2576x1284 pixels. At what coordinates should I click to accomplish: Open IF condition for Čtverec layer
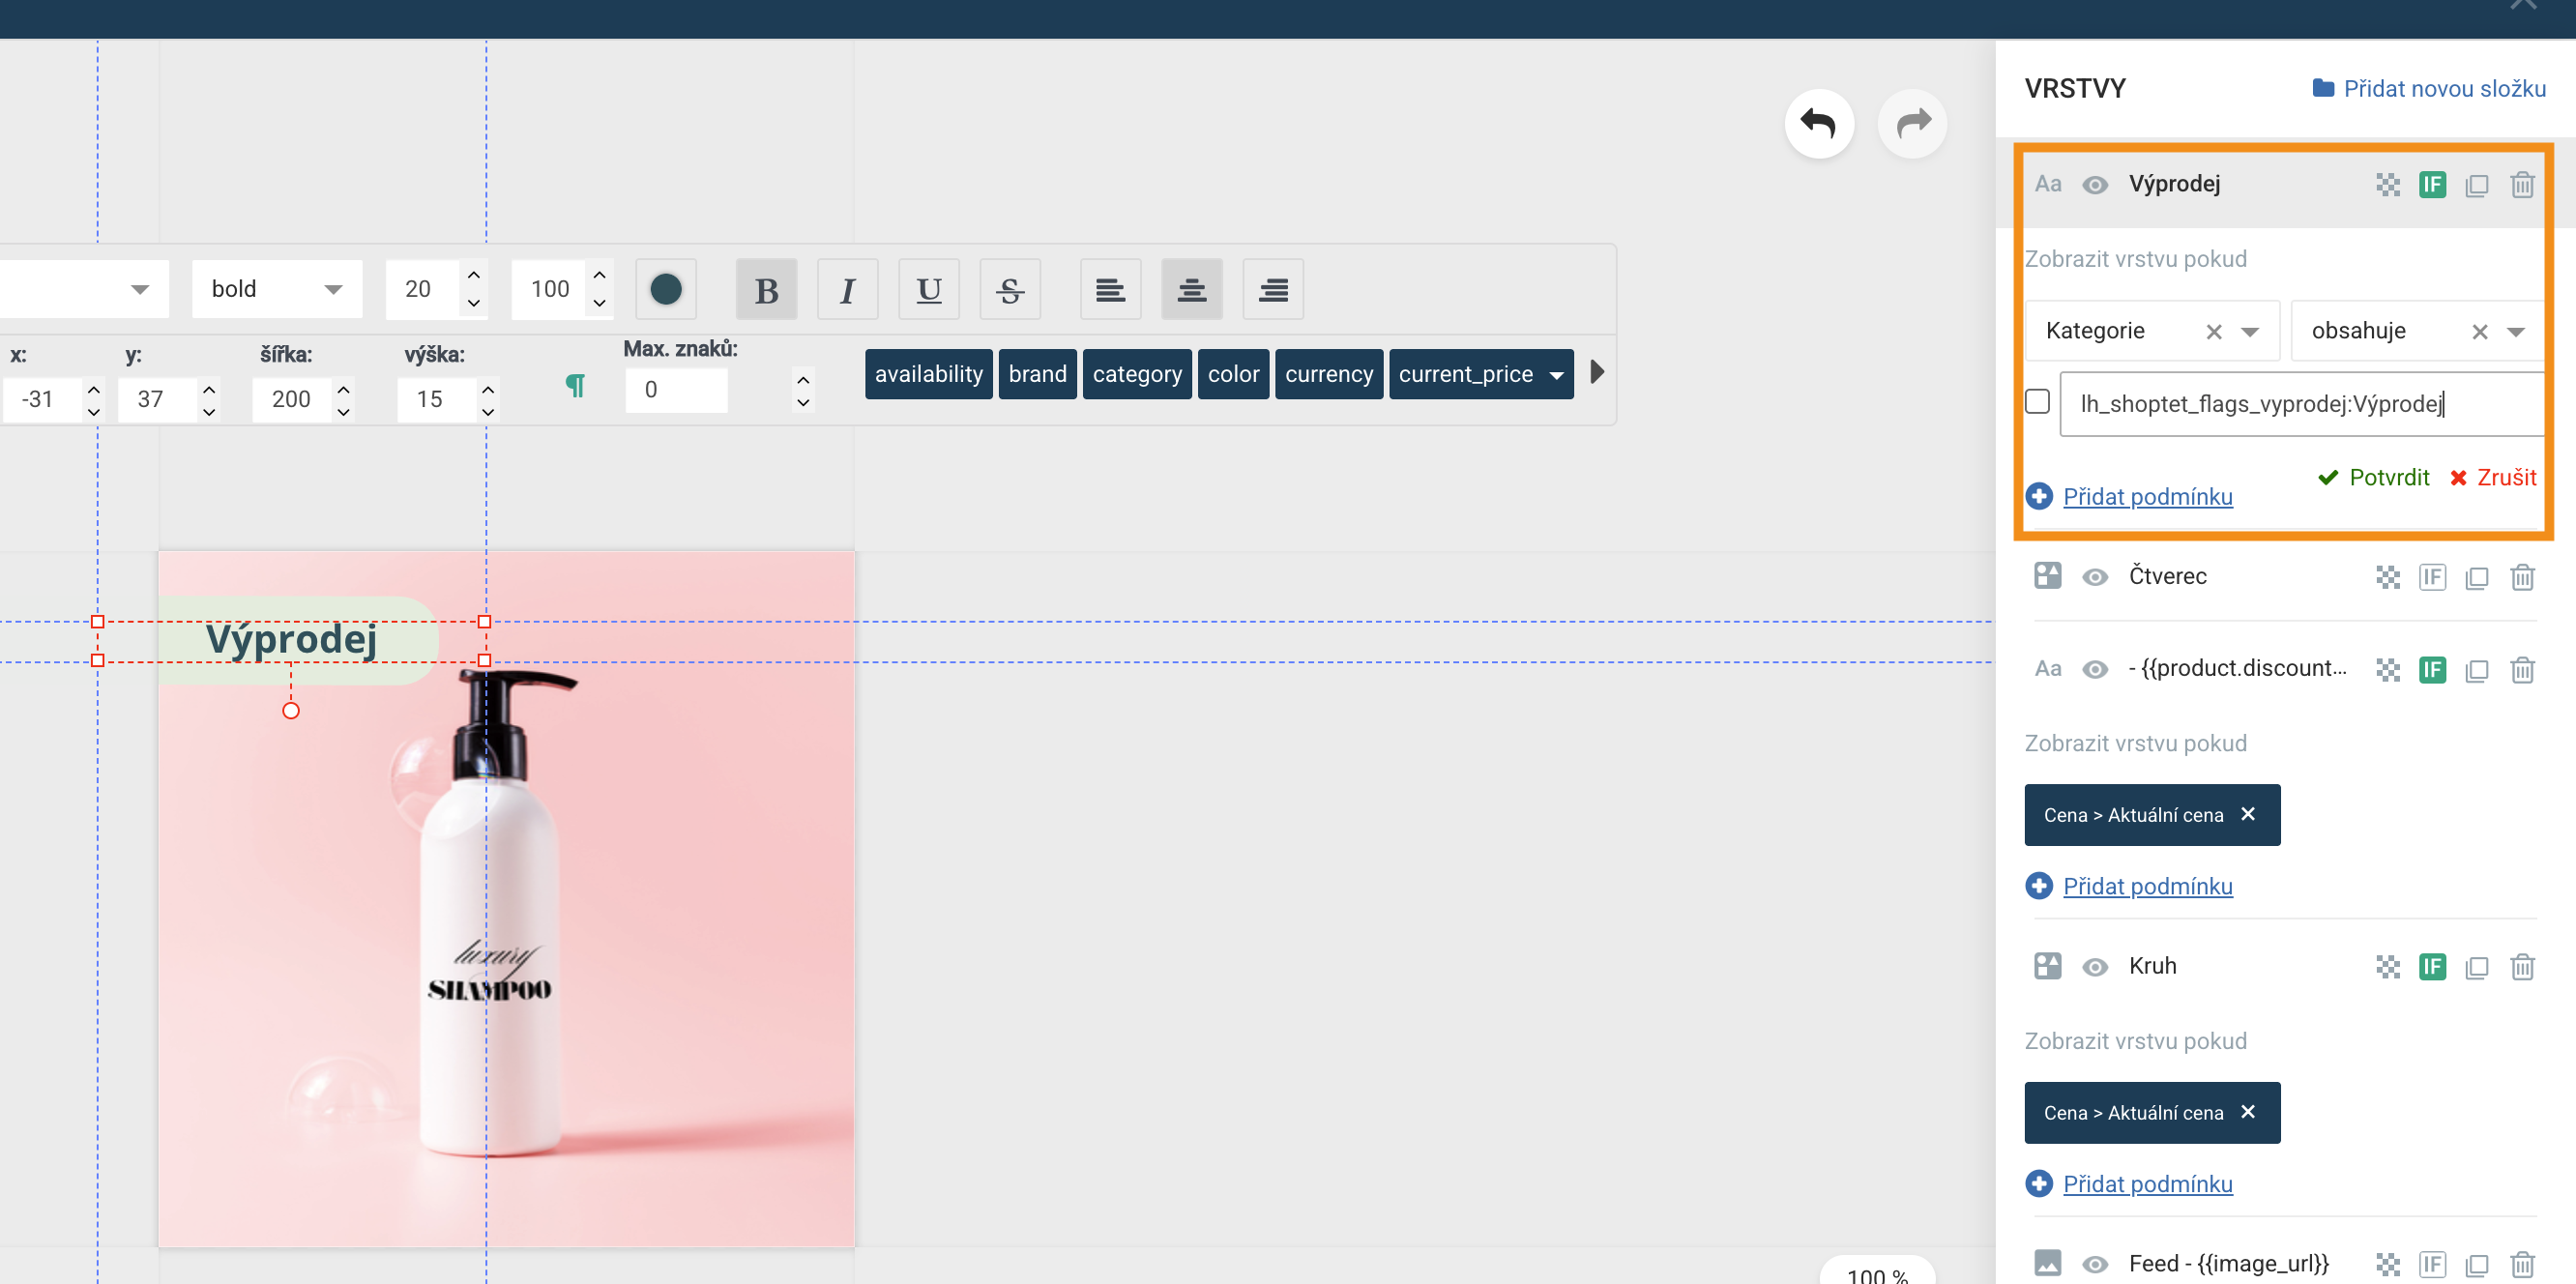pos(2431,577)
